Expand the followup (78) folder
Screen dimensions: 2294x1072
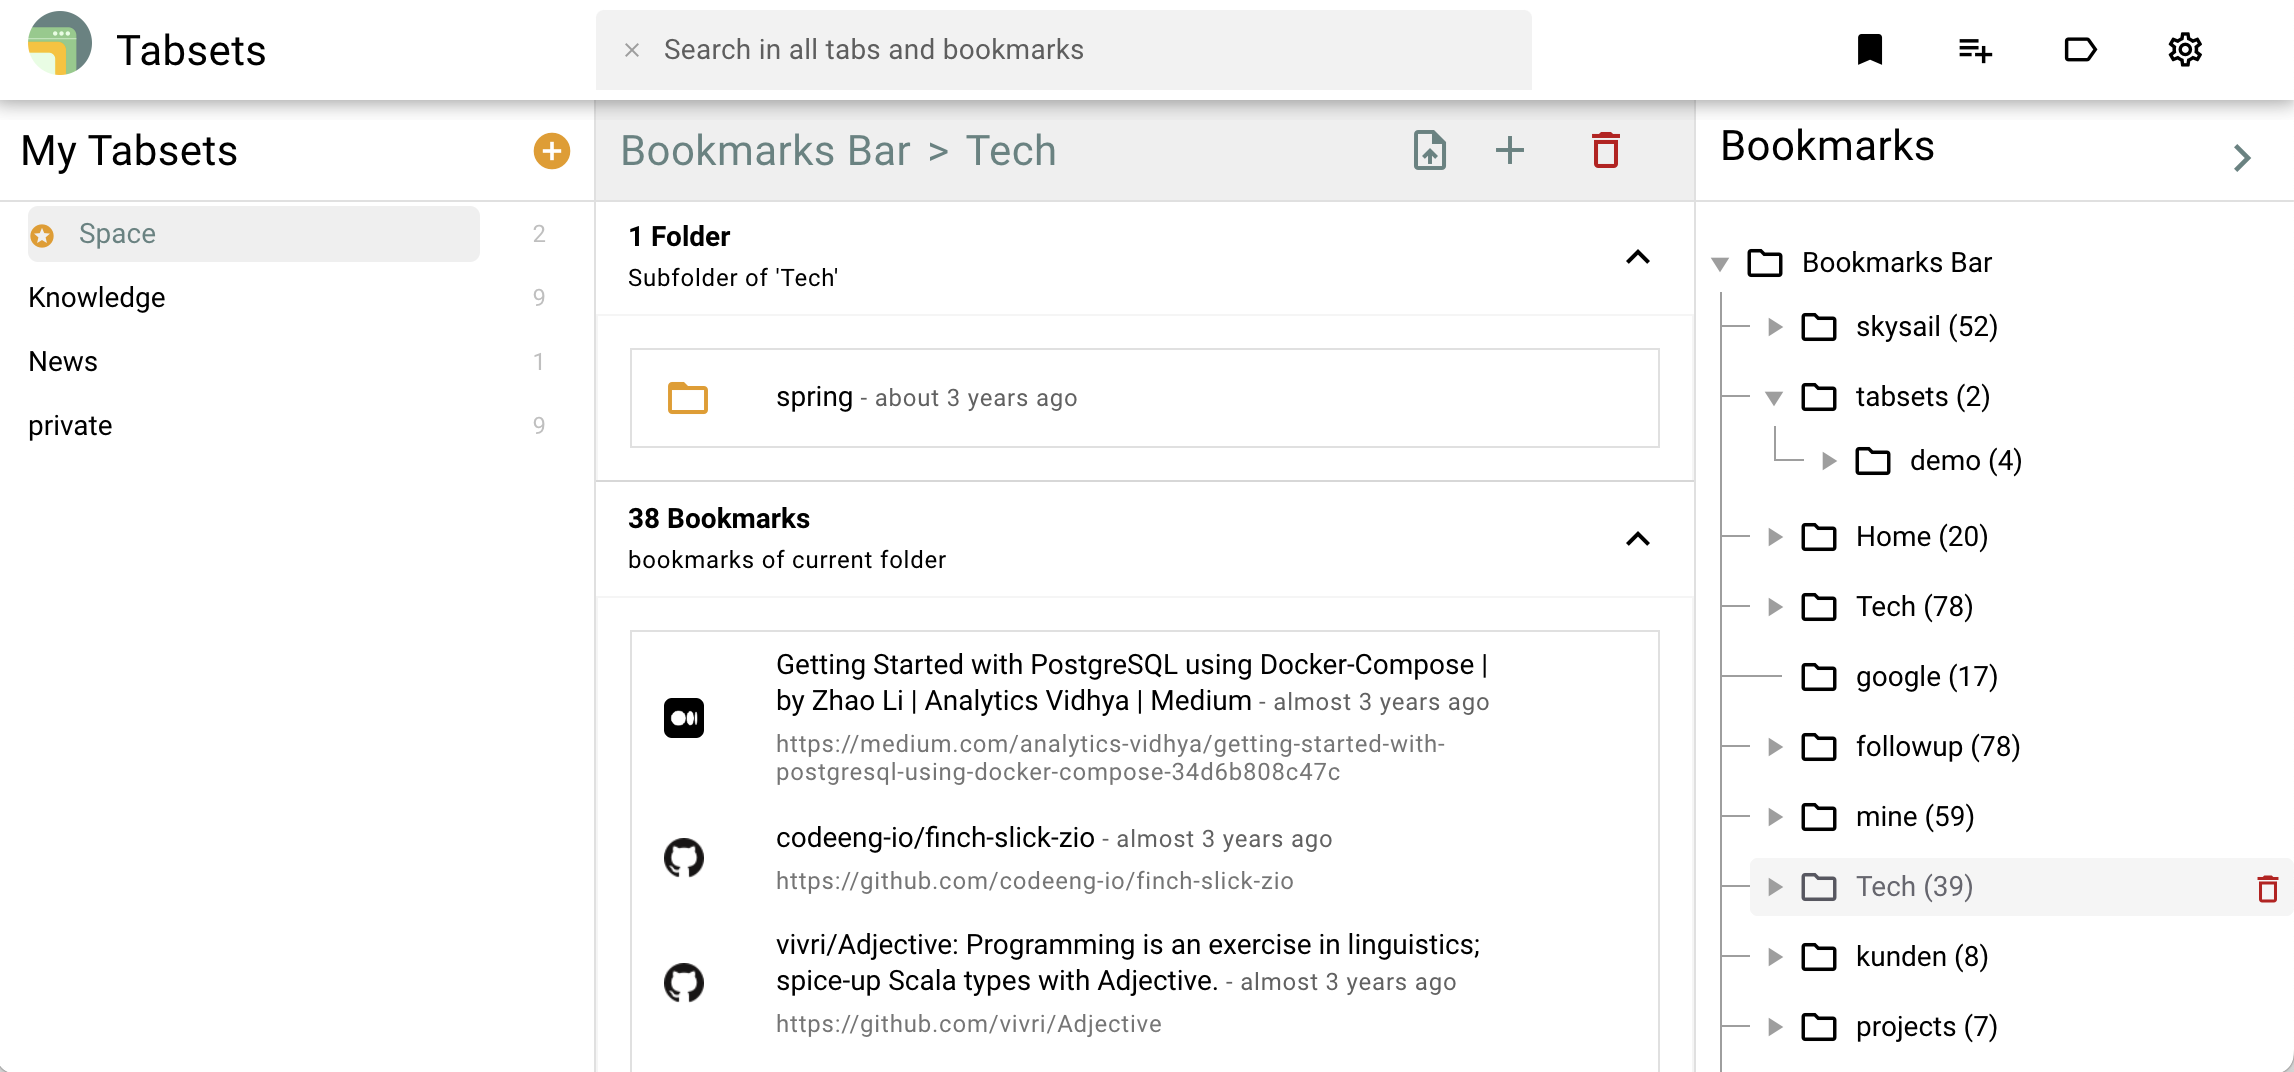[x=1775, y=747]
